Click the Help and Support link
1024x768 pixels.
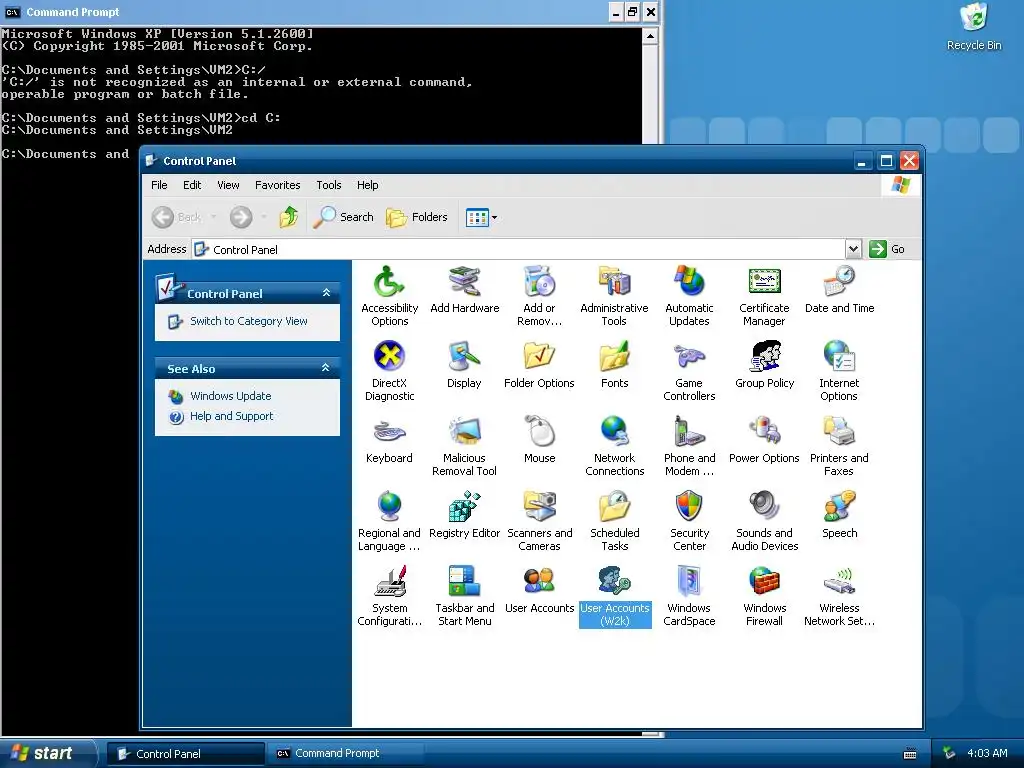(231, 416)
